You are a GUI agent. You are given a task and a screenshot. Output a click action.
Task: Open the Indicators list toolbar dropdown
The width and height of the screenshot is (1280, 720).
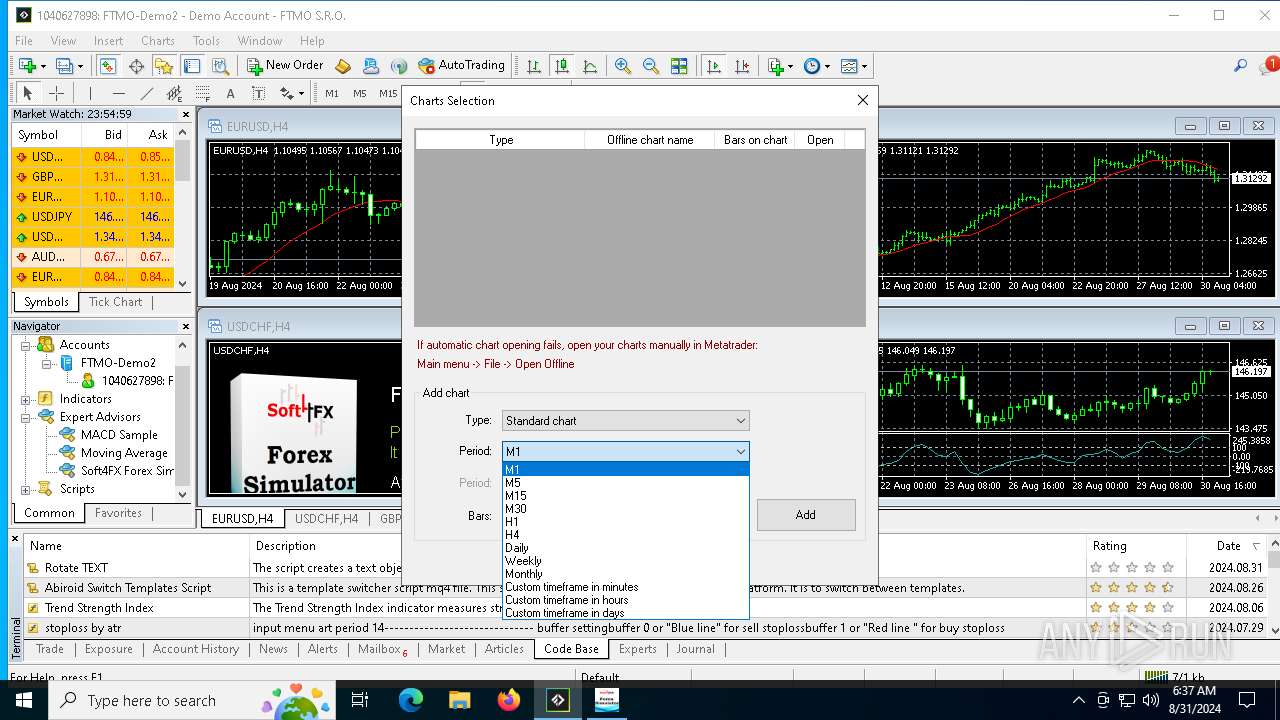click(780, 66)
